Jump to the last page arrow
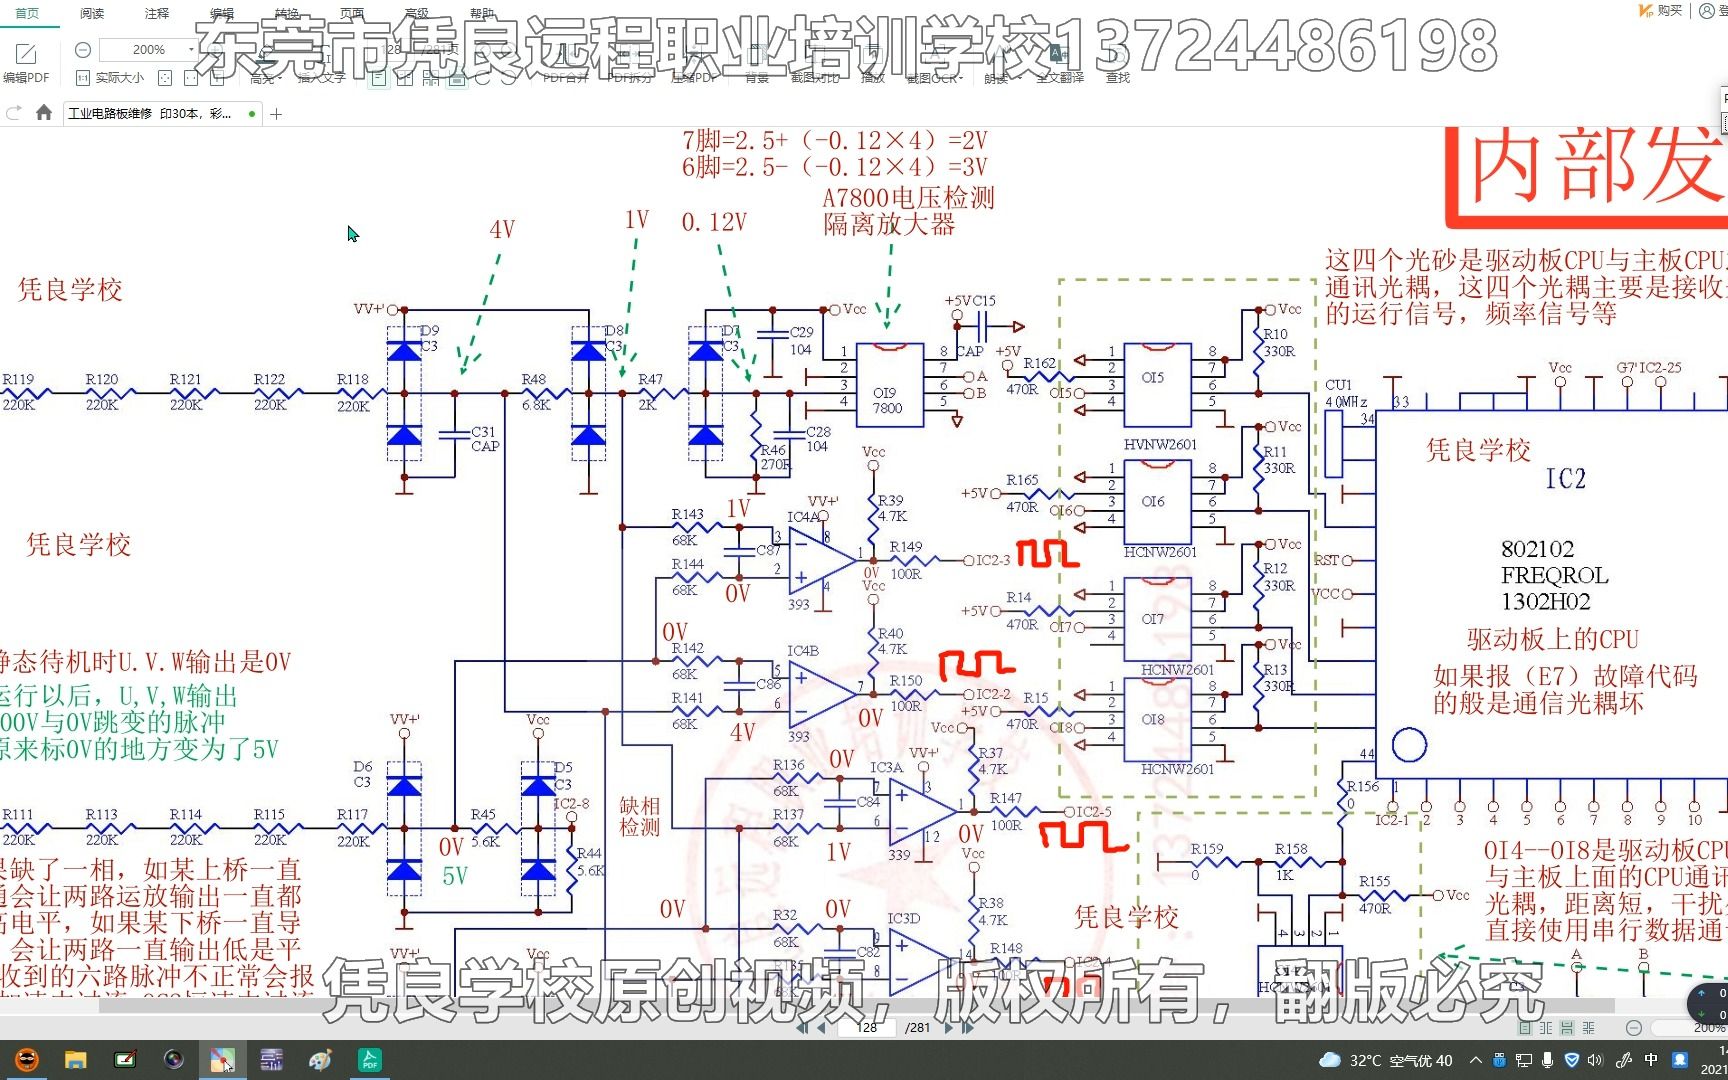This screenshot has width=1728, height=1080. tap(967, 1027)
